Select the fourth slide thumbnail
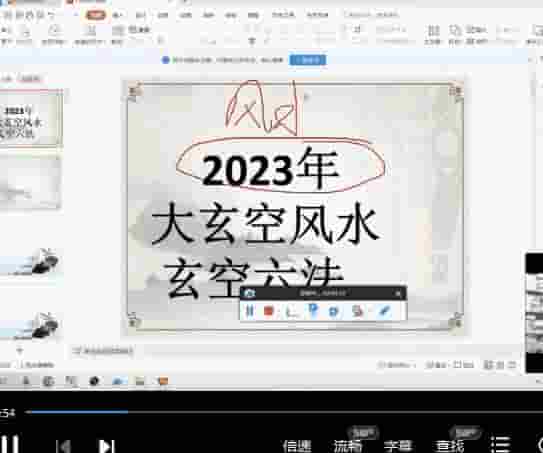543x453 pixels. [30, 326]
